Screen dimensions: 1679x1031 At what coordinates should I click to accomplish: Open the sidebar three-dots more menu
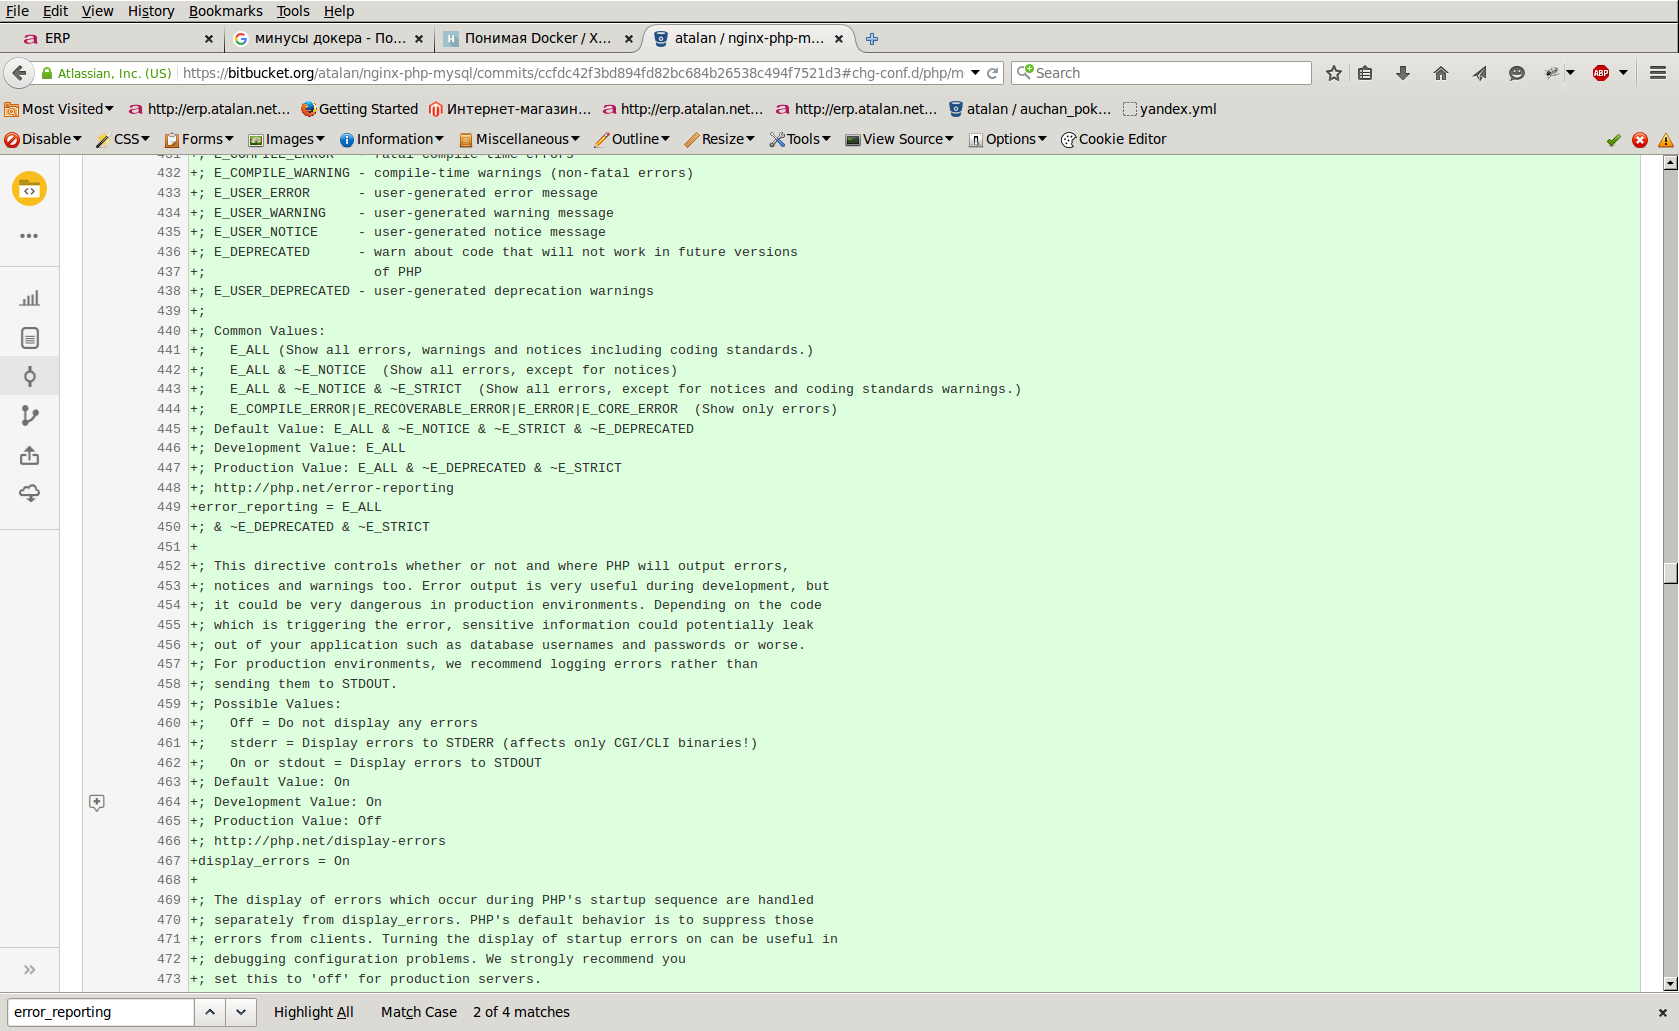coord(29,236)
